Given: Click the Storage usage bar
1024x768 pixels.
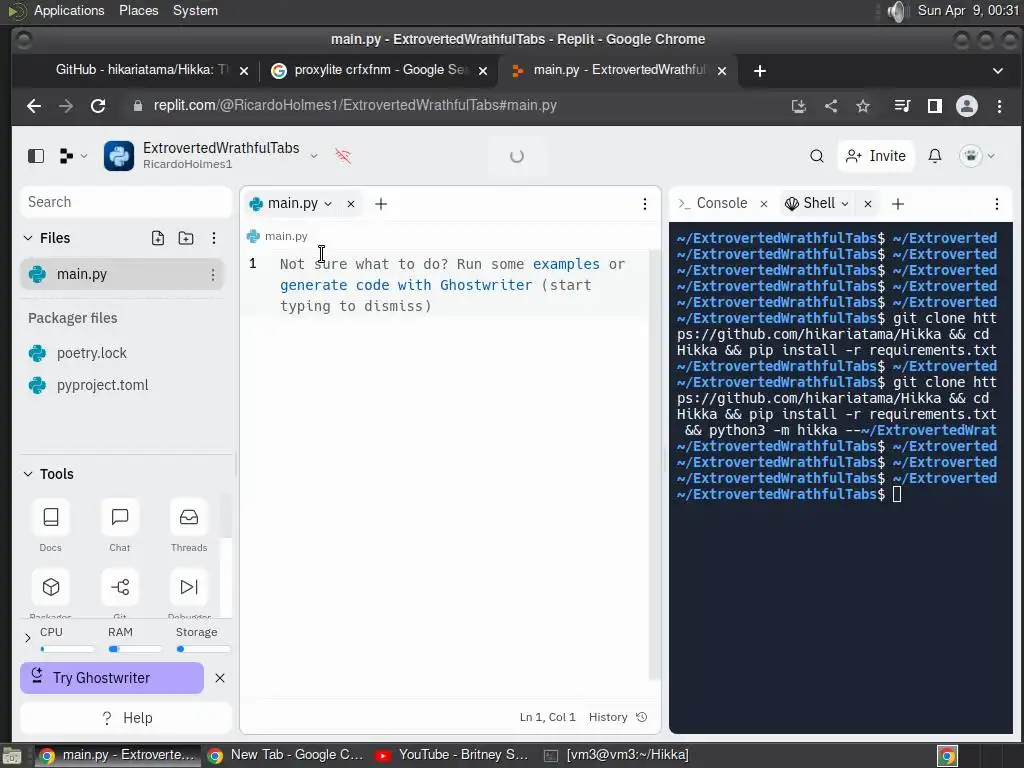Looking at the screenshot, I should (x=203, y=649).
